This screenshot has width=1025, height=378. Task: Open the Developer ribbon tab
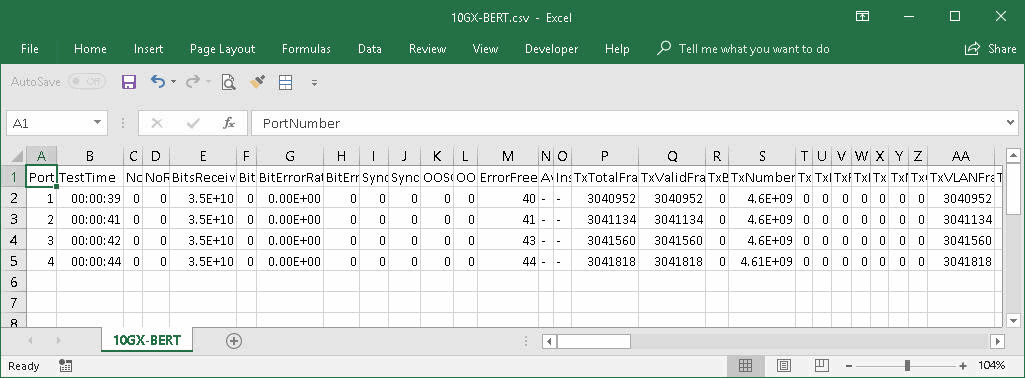point(552,49)
